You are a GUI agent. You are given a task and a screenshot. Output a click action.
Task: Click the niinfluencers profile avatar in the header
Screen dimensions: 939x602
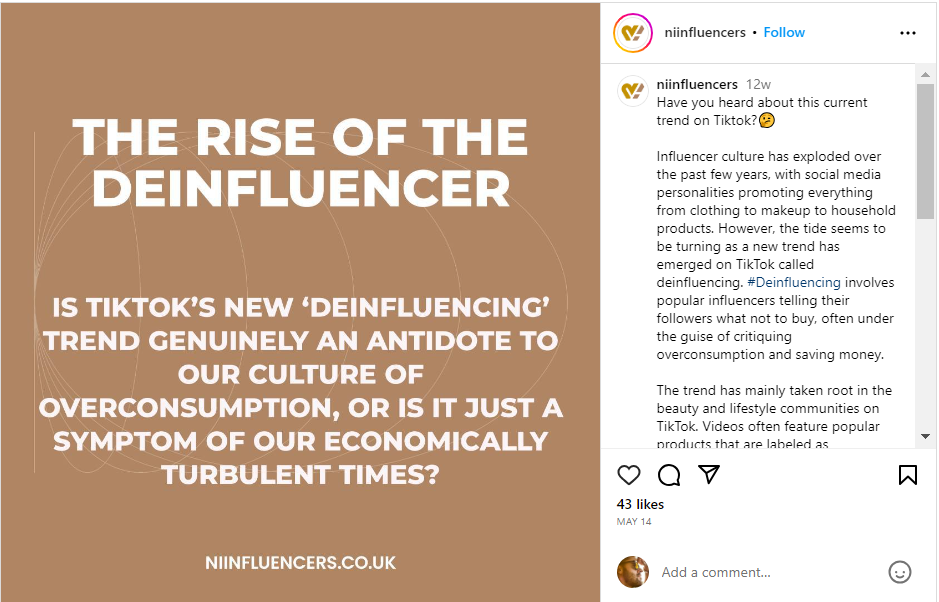point(633,32)
